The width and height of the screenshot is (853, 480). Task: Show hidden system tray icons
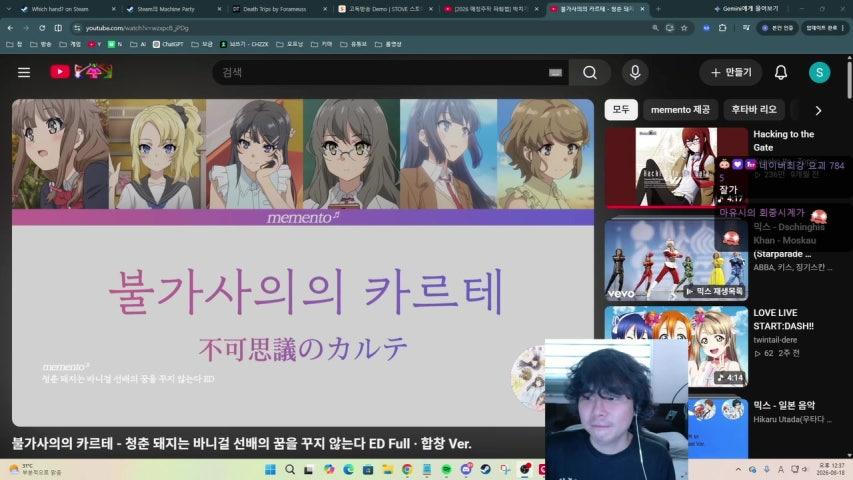(x=738, y=469)
